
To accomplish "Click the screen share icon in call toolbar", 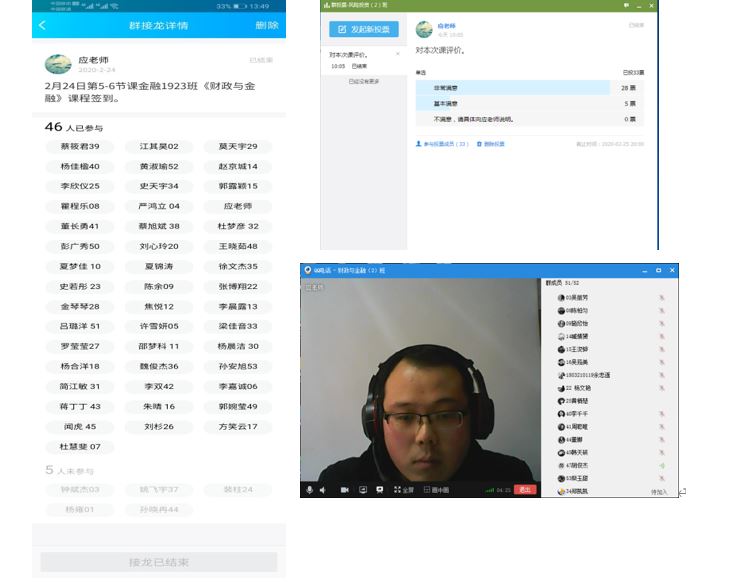I will tap(363, 490).
